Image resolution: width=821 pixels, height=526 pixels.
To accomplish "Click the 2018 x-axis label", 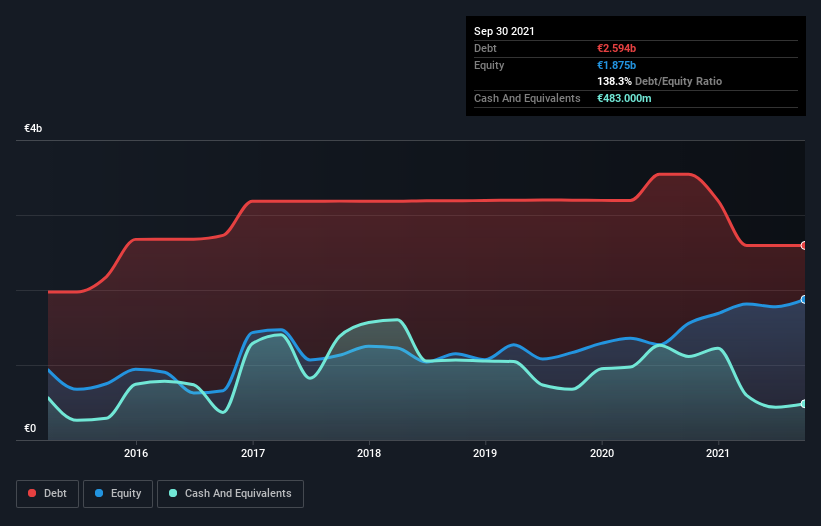I will pyautogui.click(x=369, y=453).
